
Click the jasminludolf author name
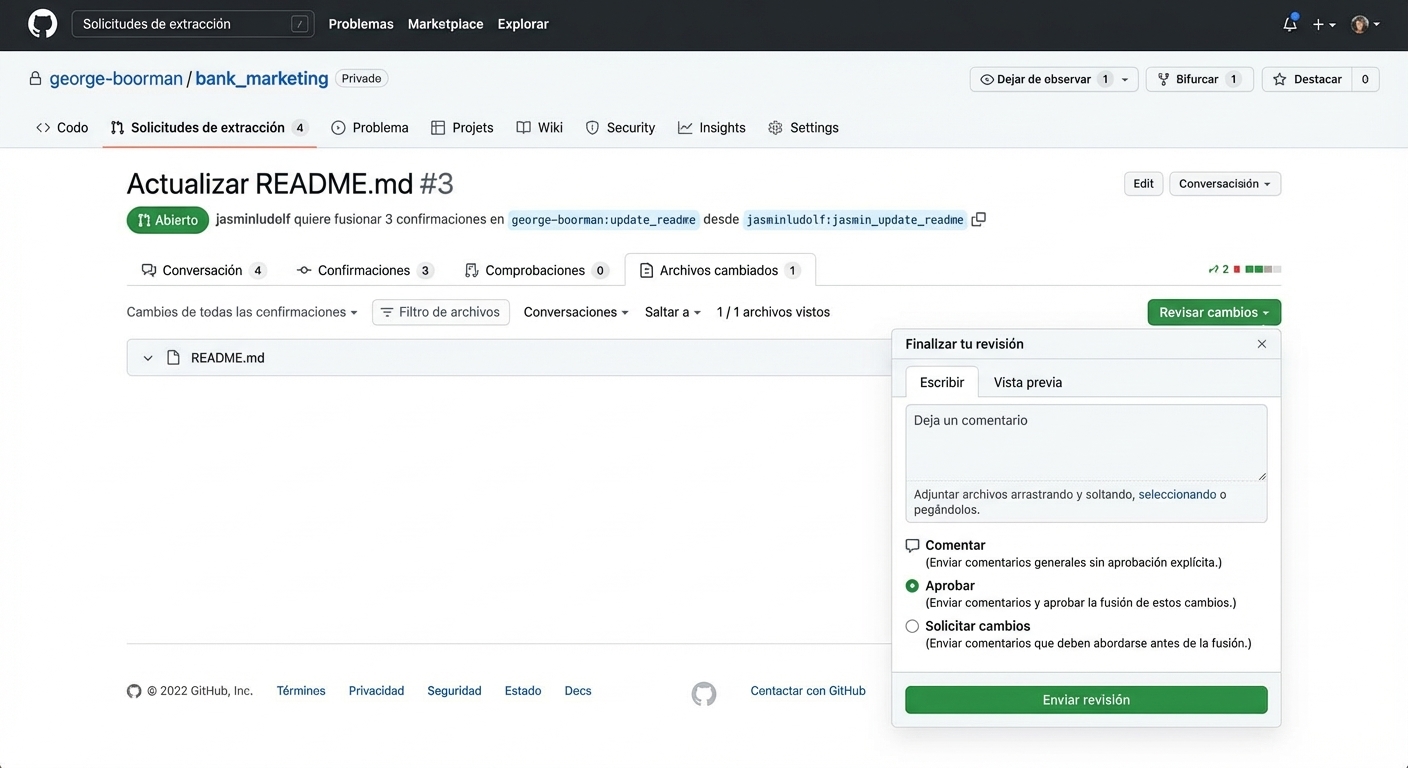point(253,219)
